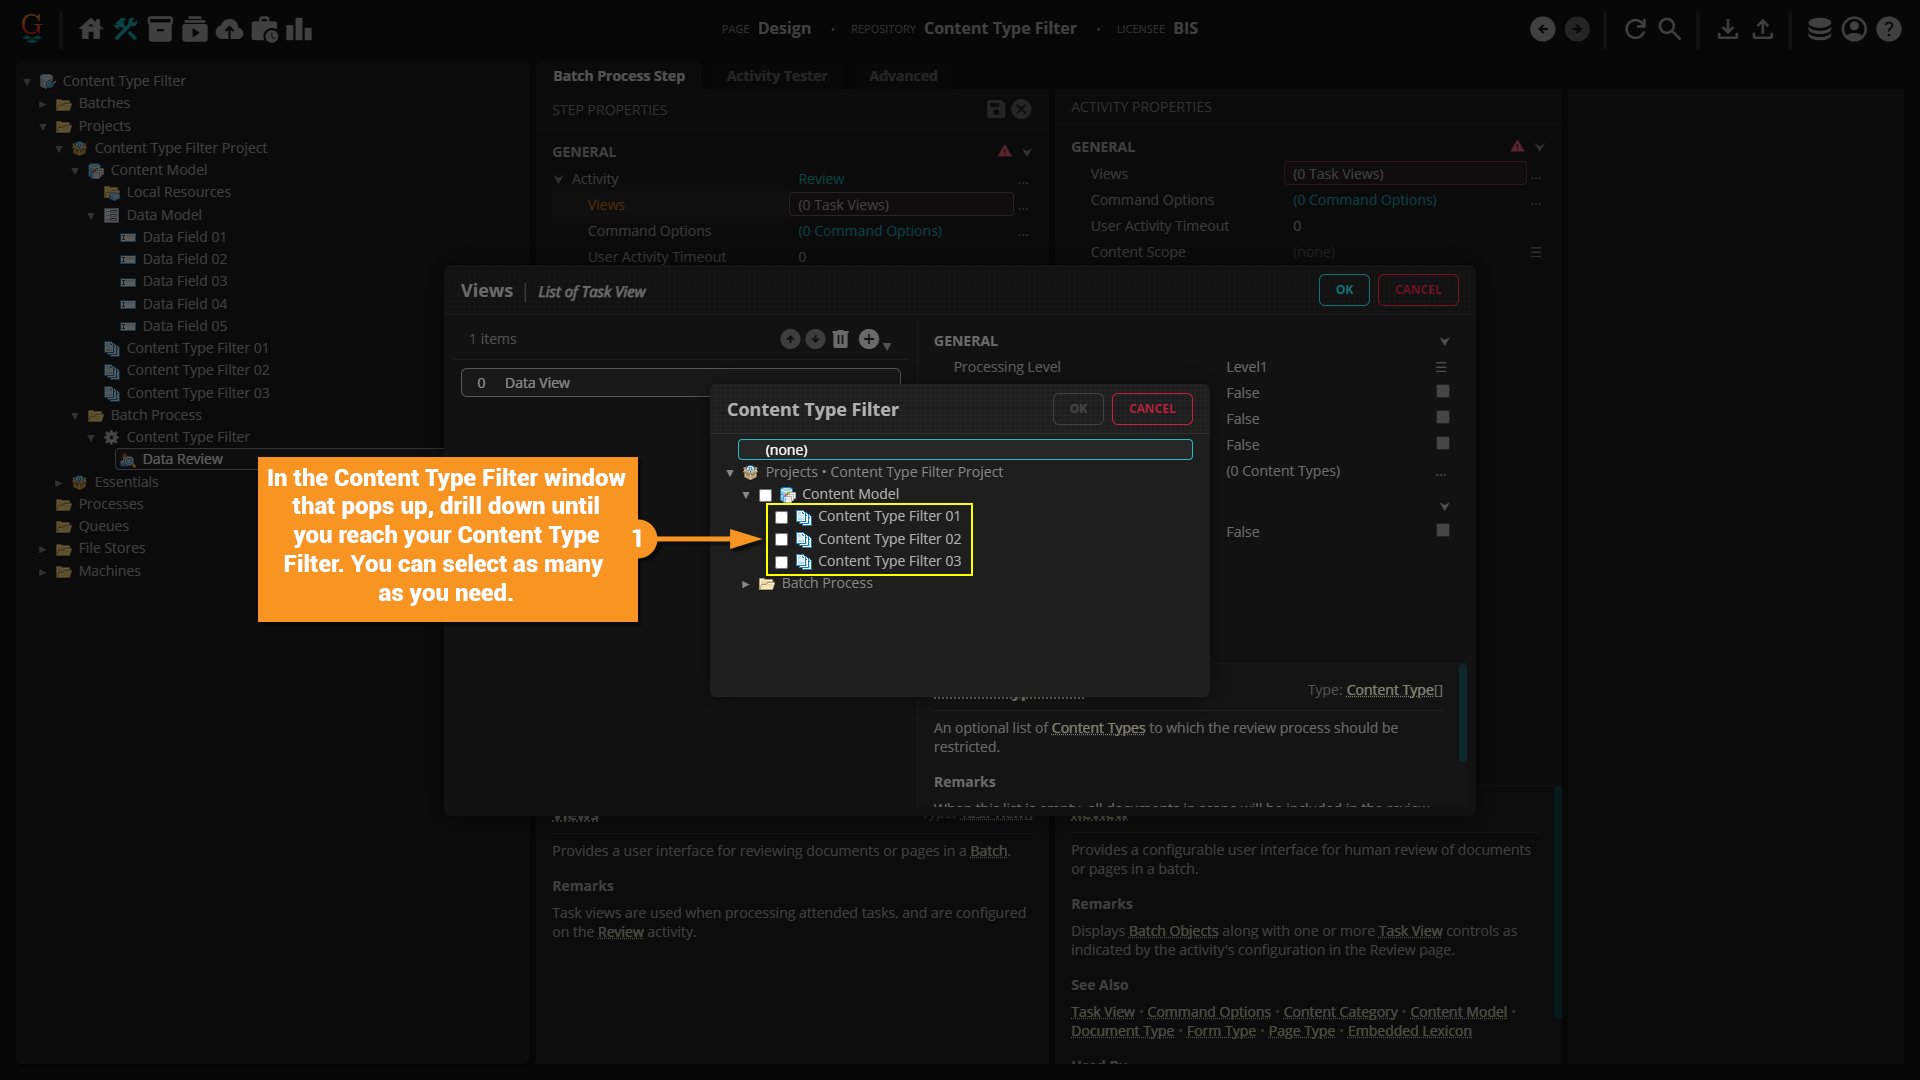Switch to the Advanced tab
Screen dimensions: 1920x1080
903,76
